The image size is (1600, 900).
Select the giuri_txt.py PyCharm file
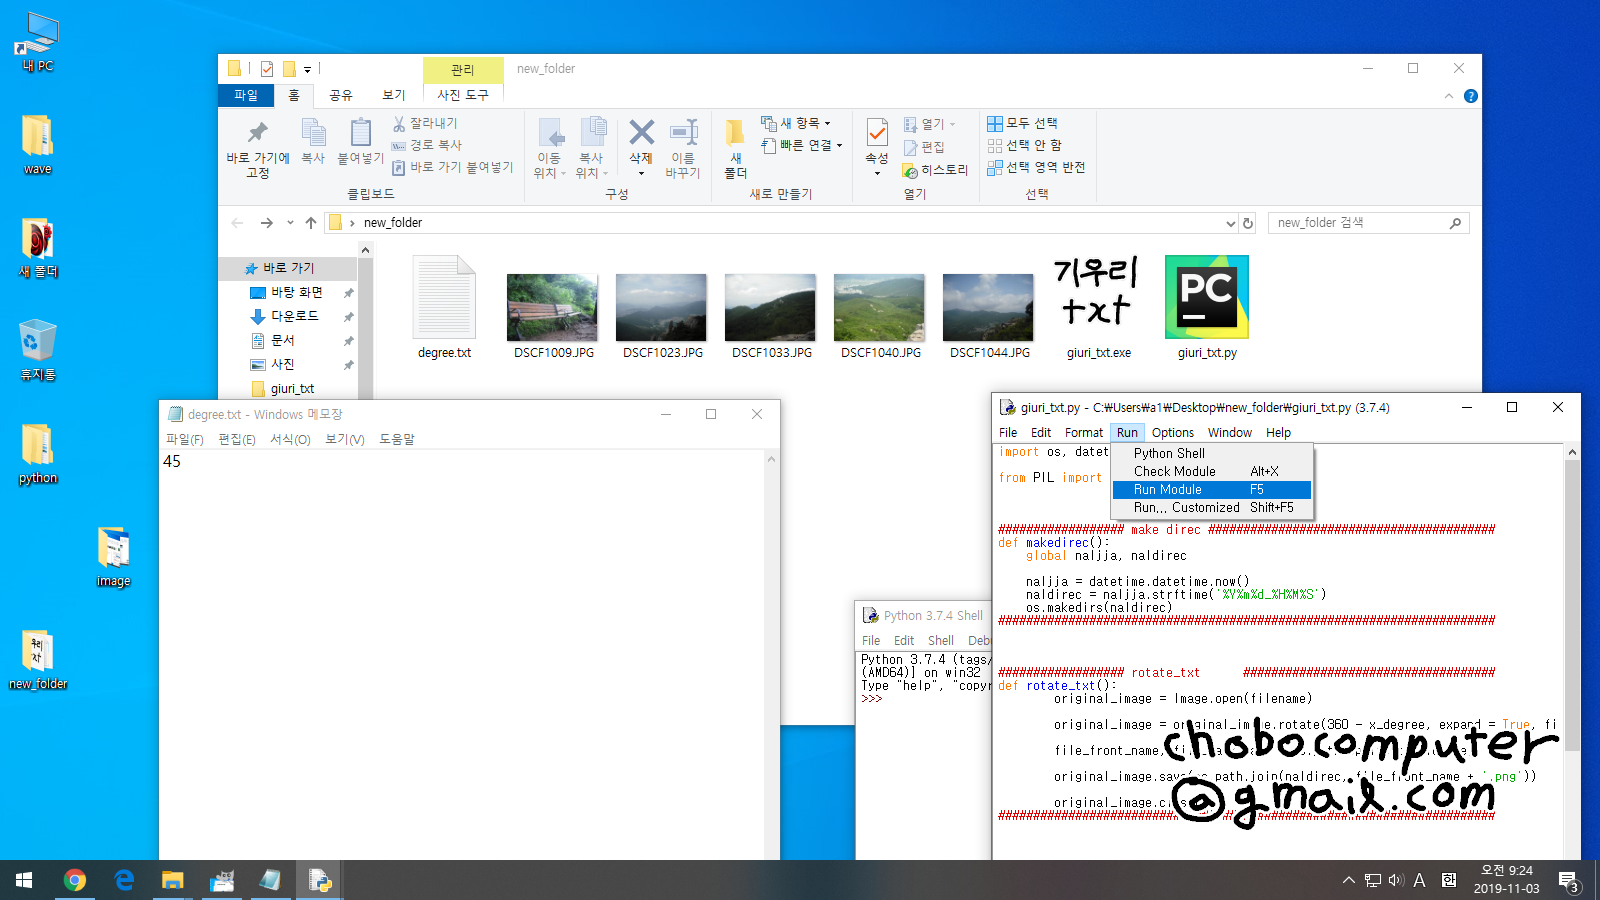click(x=1207, y=308)
